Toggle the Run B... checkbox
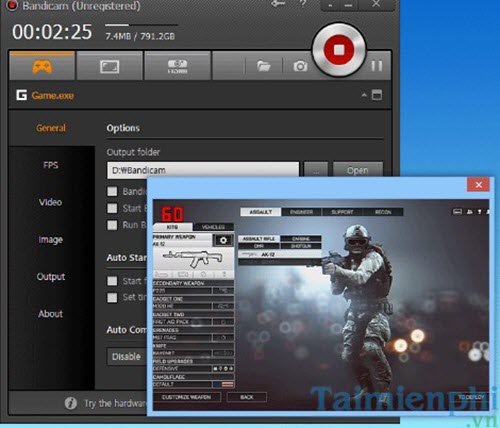Viewport: 500px width, 428px height. (112, 225)
